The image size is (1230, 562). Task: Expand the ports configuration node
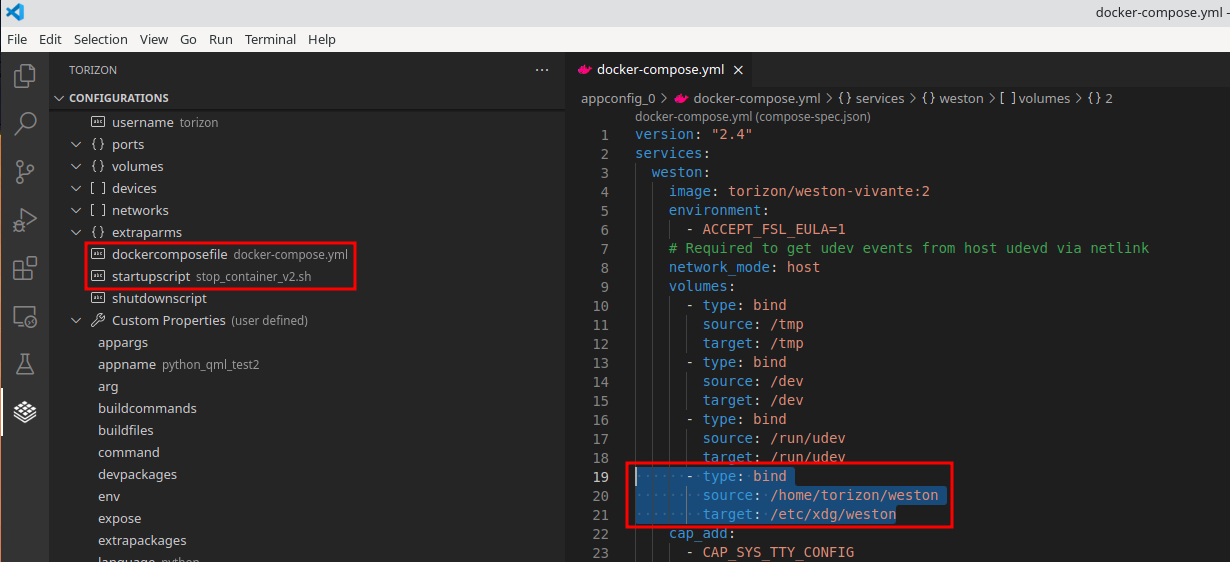76,145
